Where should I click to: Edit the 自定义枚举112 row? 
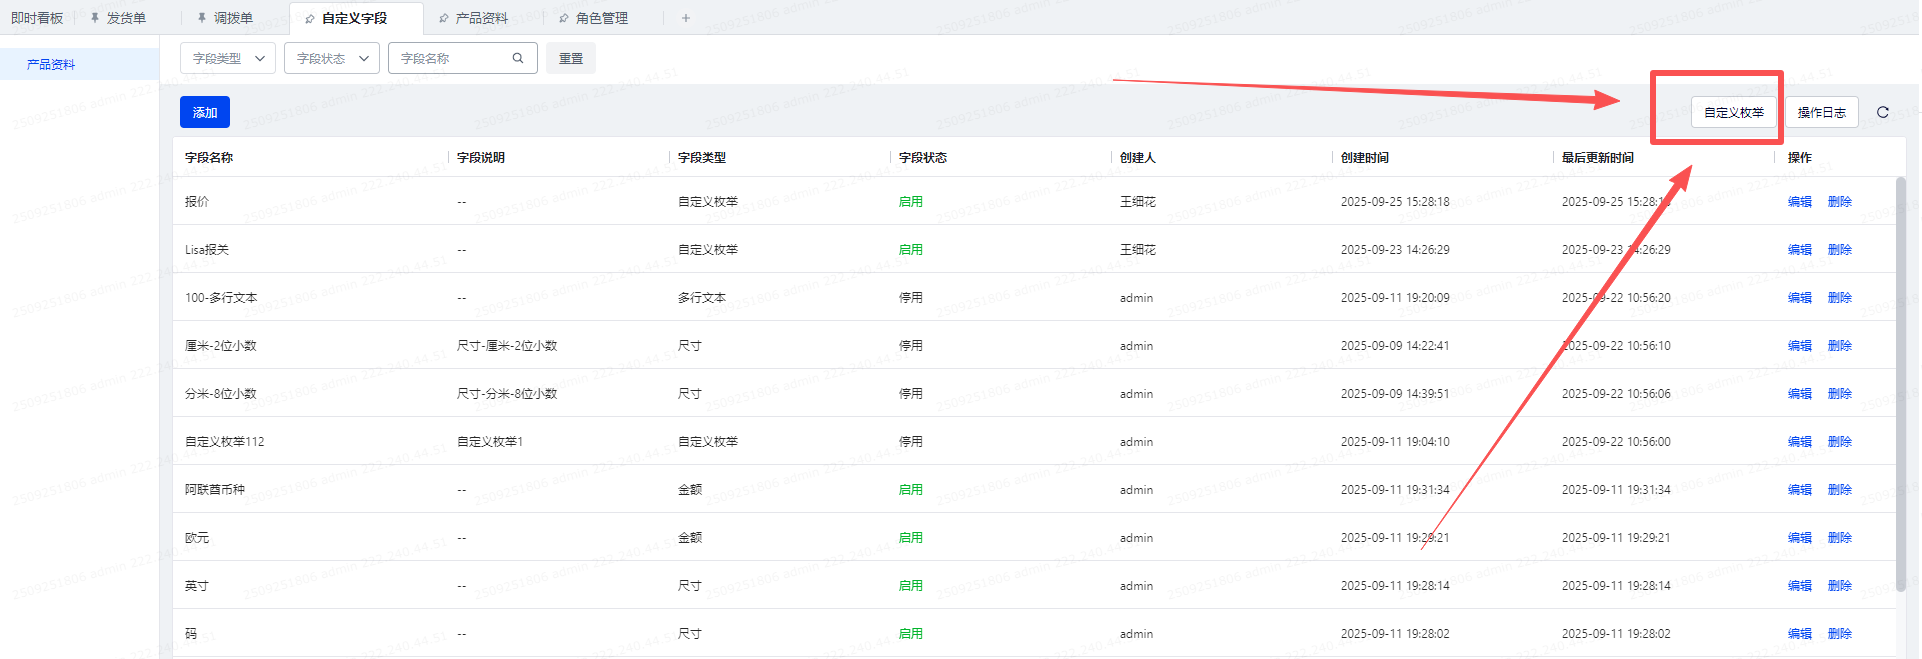(1800, 441)
